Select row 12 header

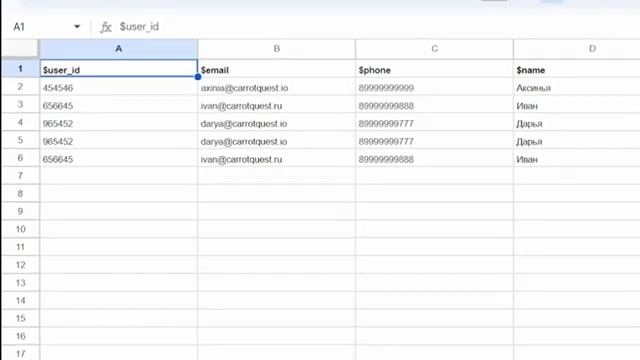[x=20, y=265]
